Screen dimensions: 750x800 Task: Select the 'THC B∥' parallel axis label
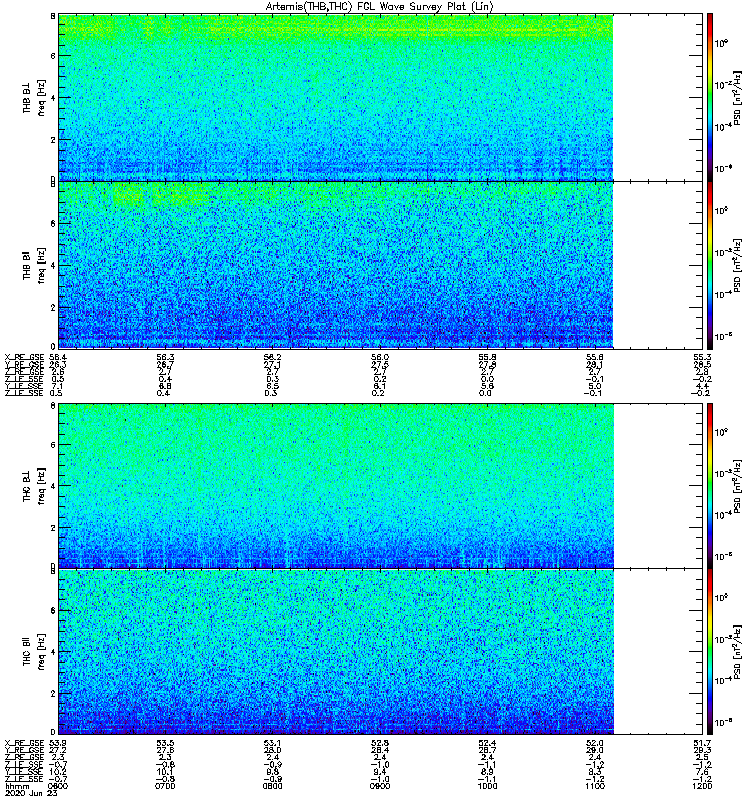pos(27,651)
